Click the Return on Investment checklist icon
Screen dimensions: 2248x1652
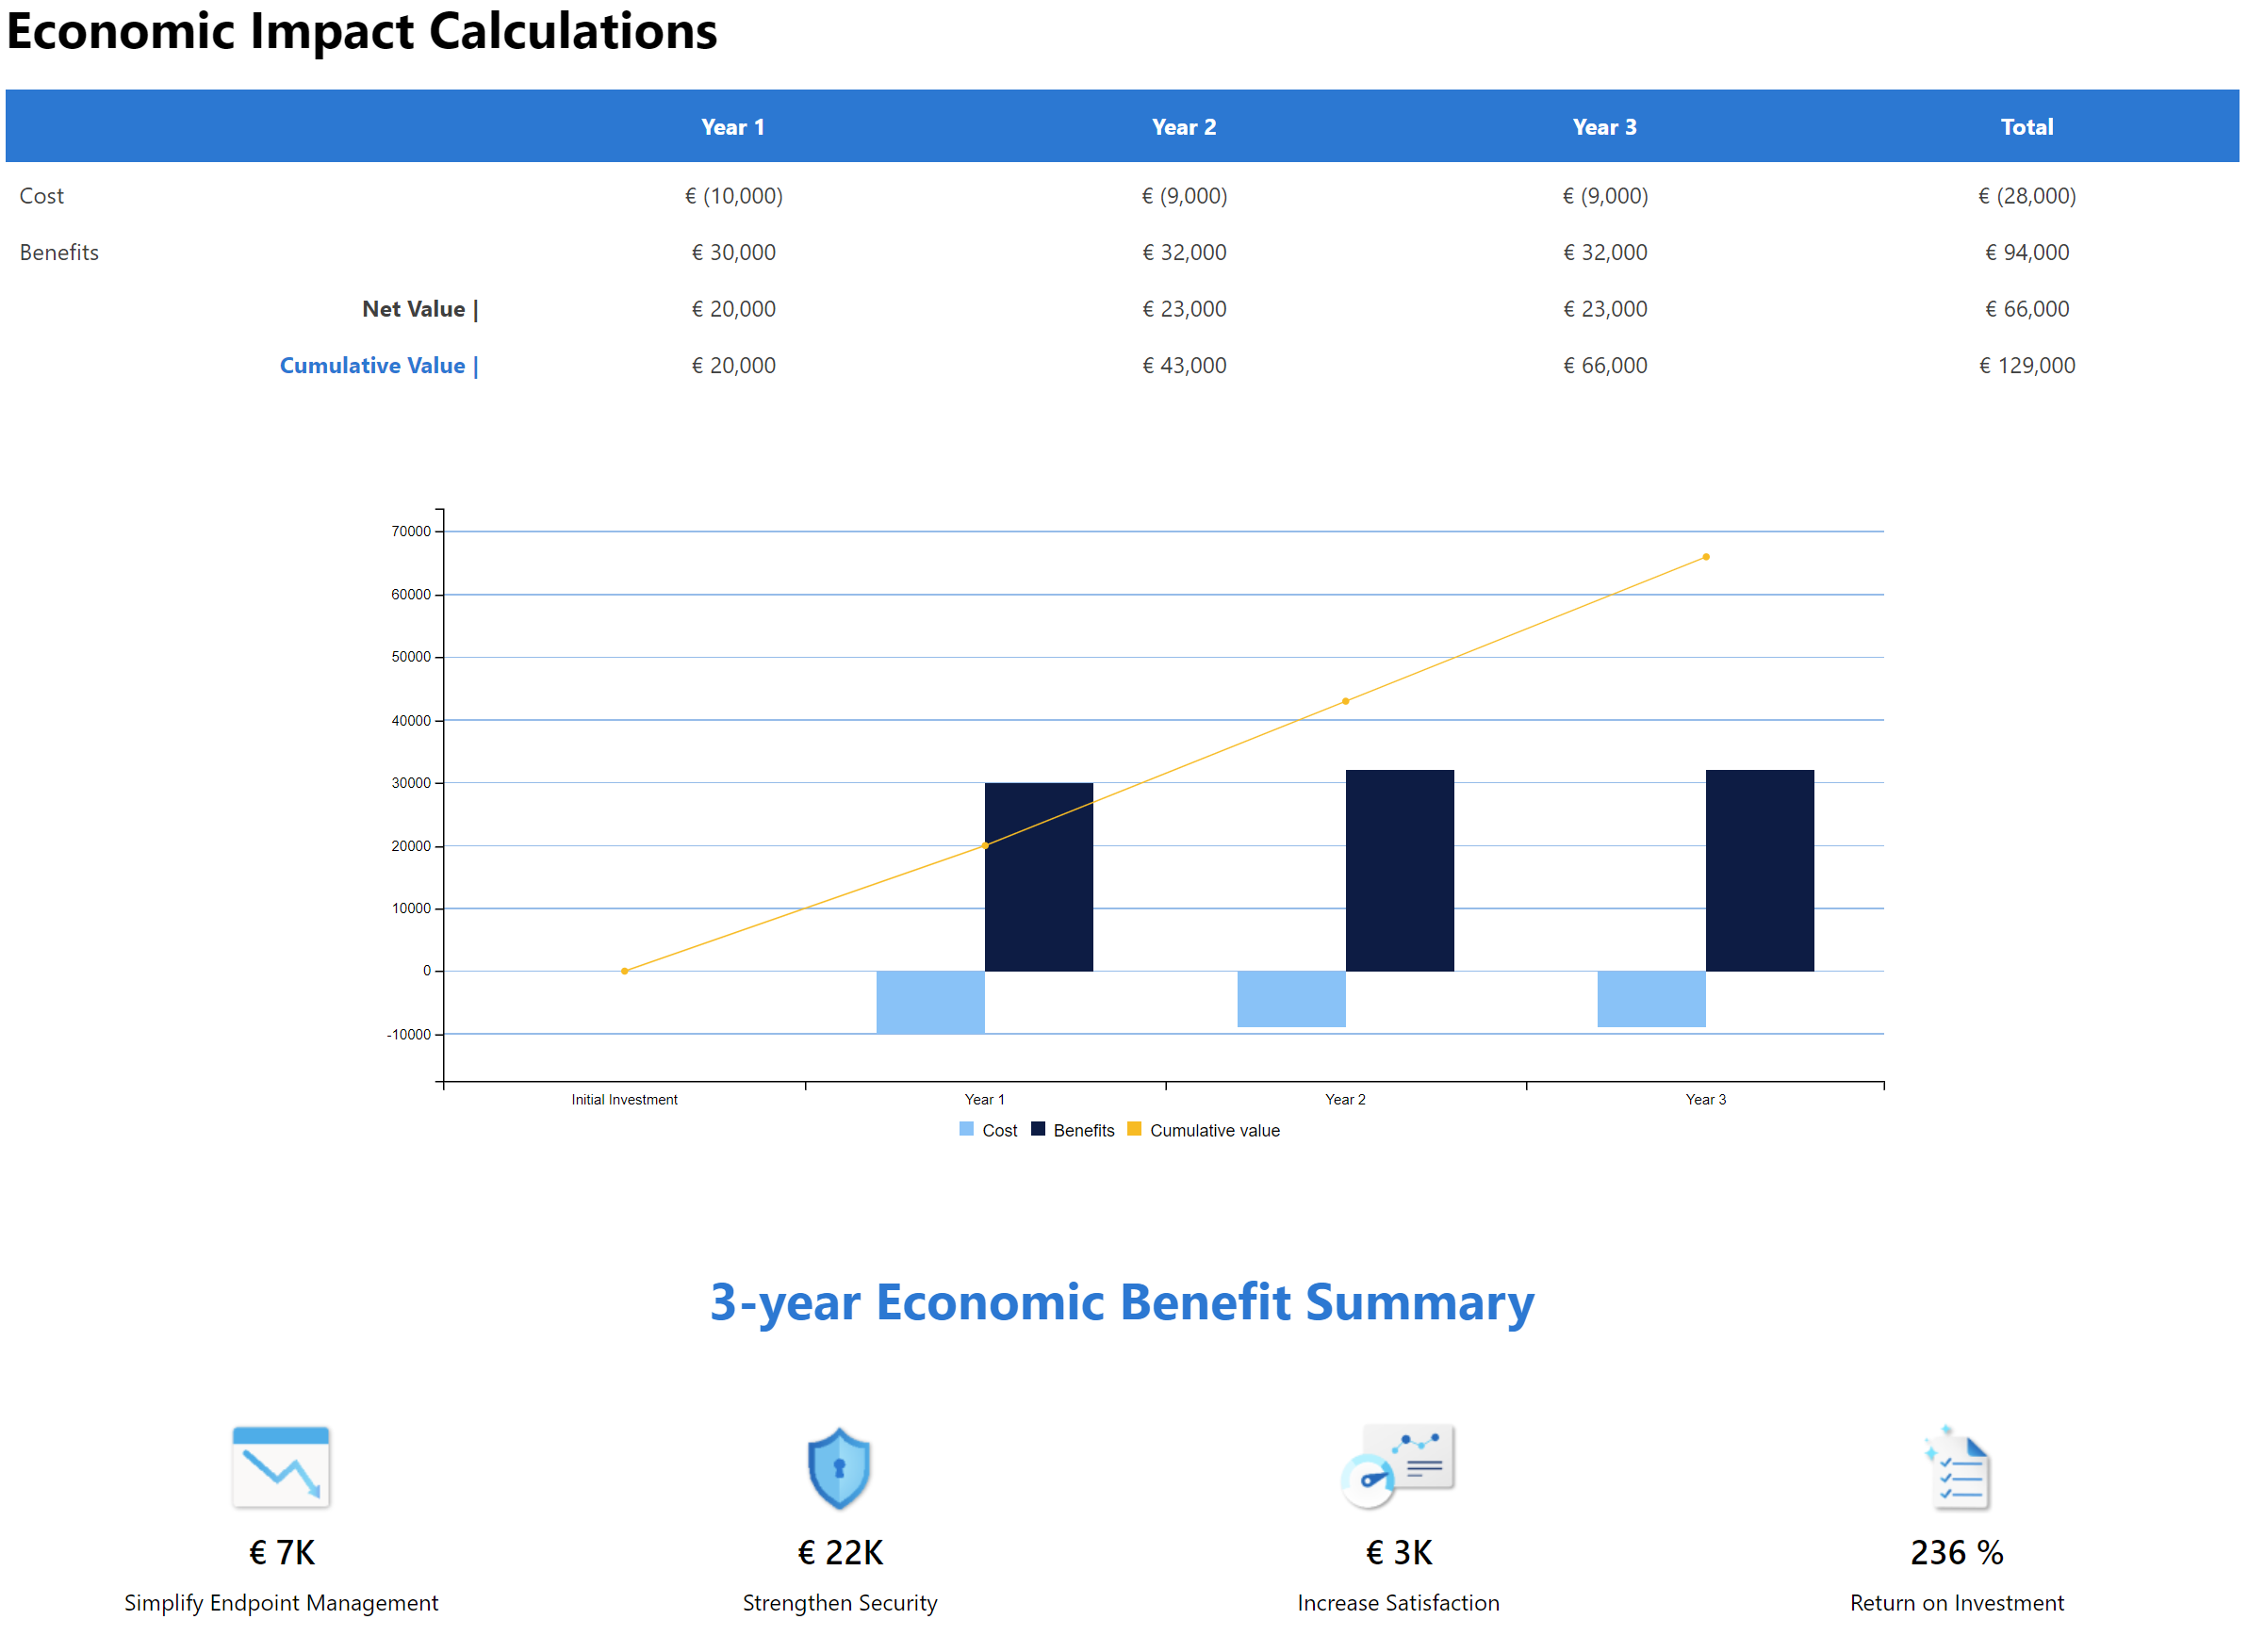[1957, 1467]
